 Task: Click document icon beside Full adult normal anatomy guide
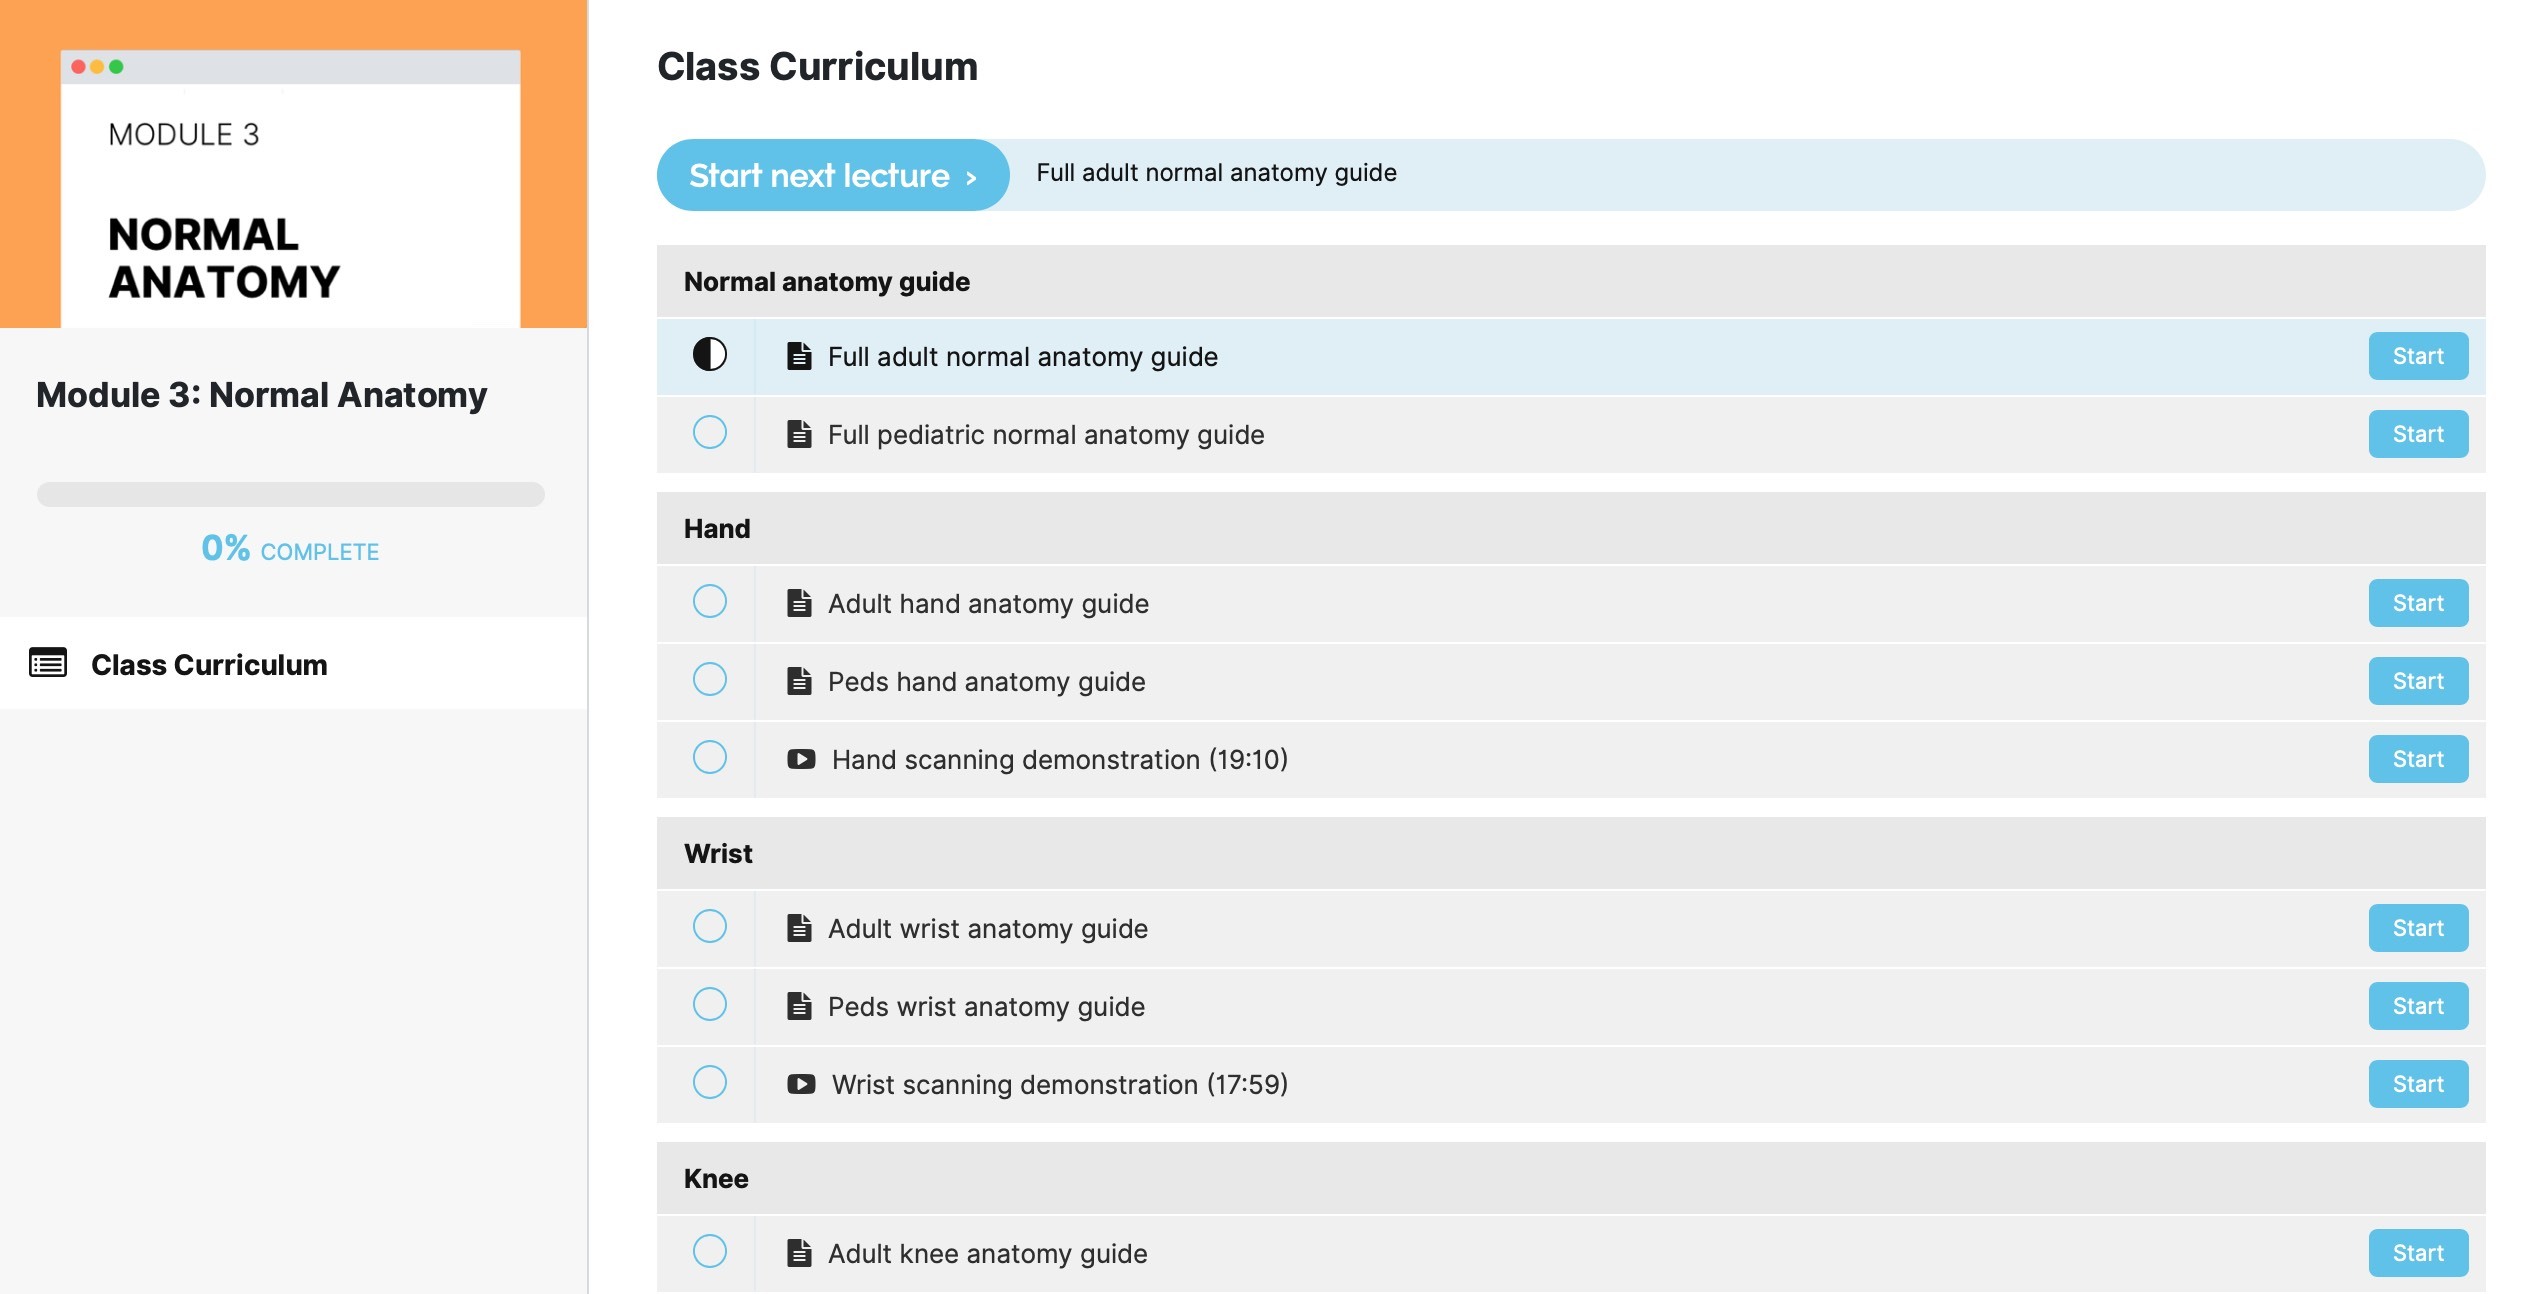[799, 356]
